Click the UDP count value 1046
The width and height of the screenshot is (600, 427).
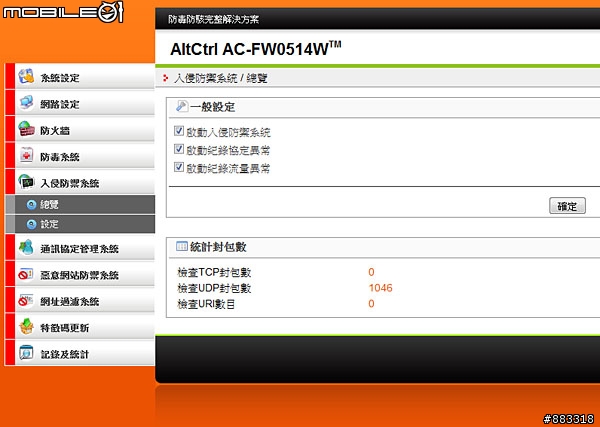pos(380,288)
